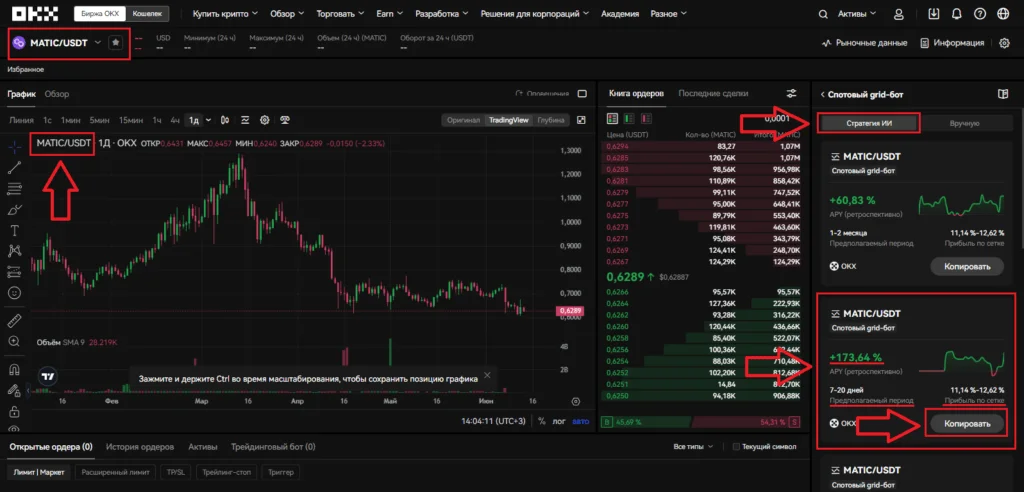Open the Академия menu item
1024x492 pixels.
coord(619,13)
